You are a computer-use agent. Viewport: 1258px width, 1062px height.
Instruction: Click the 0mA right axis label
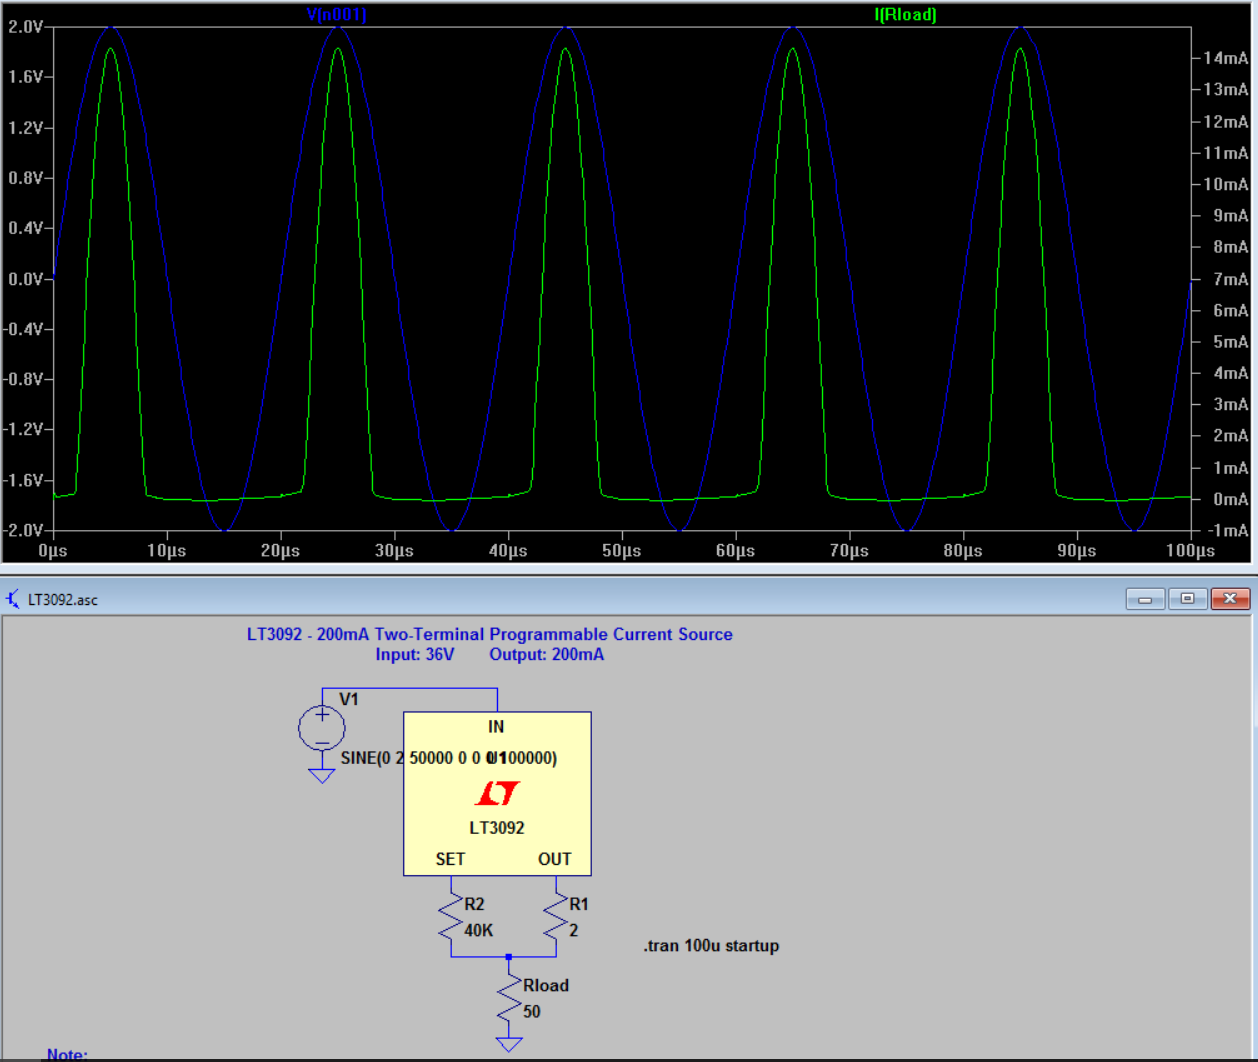tap(1230, 499)
